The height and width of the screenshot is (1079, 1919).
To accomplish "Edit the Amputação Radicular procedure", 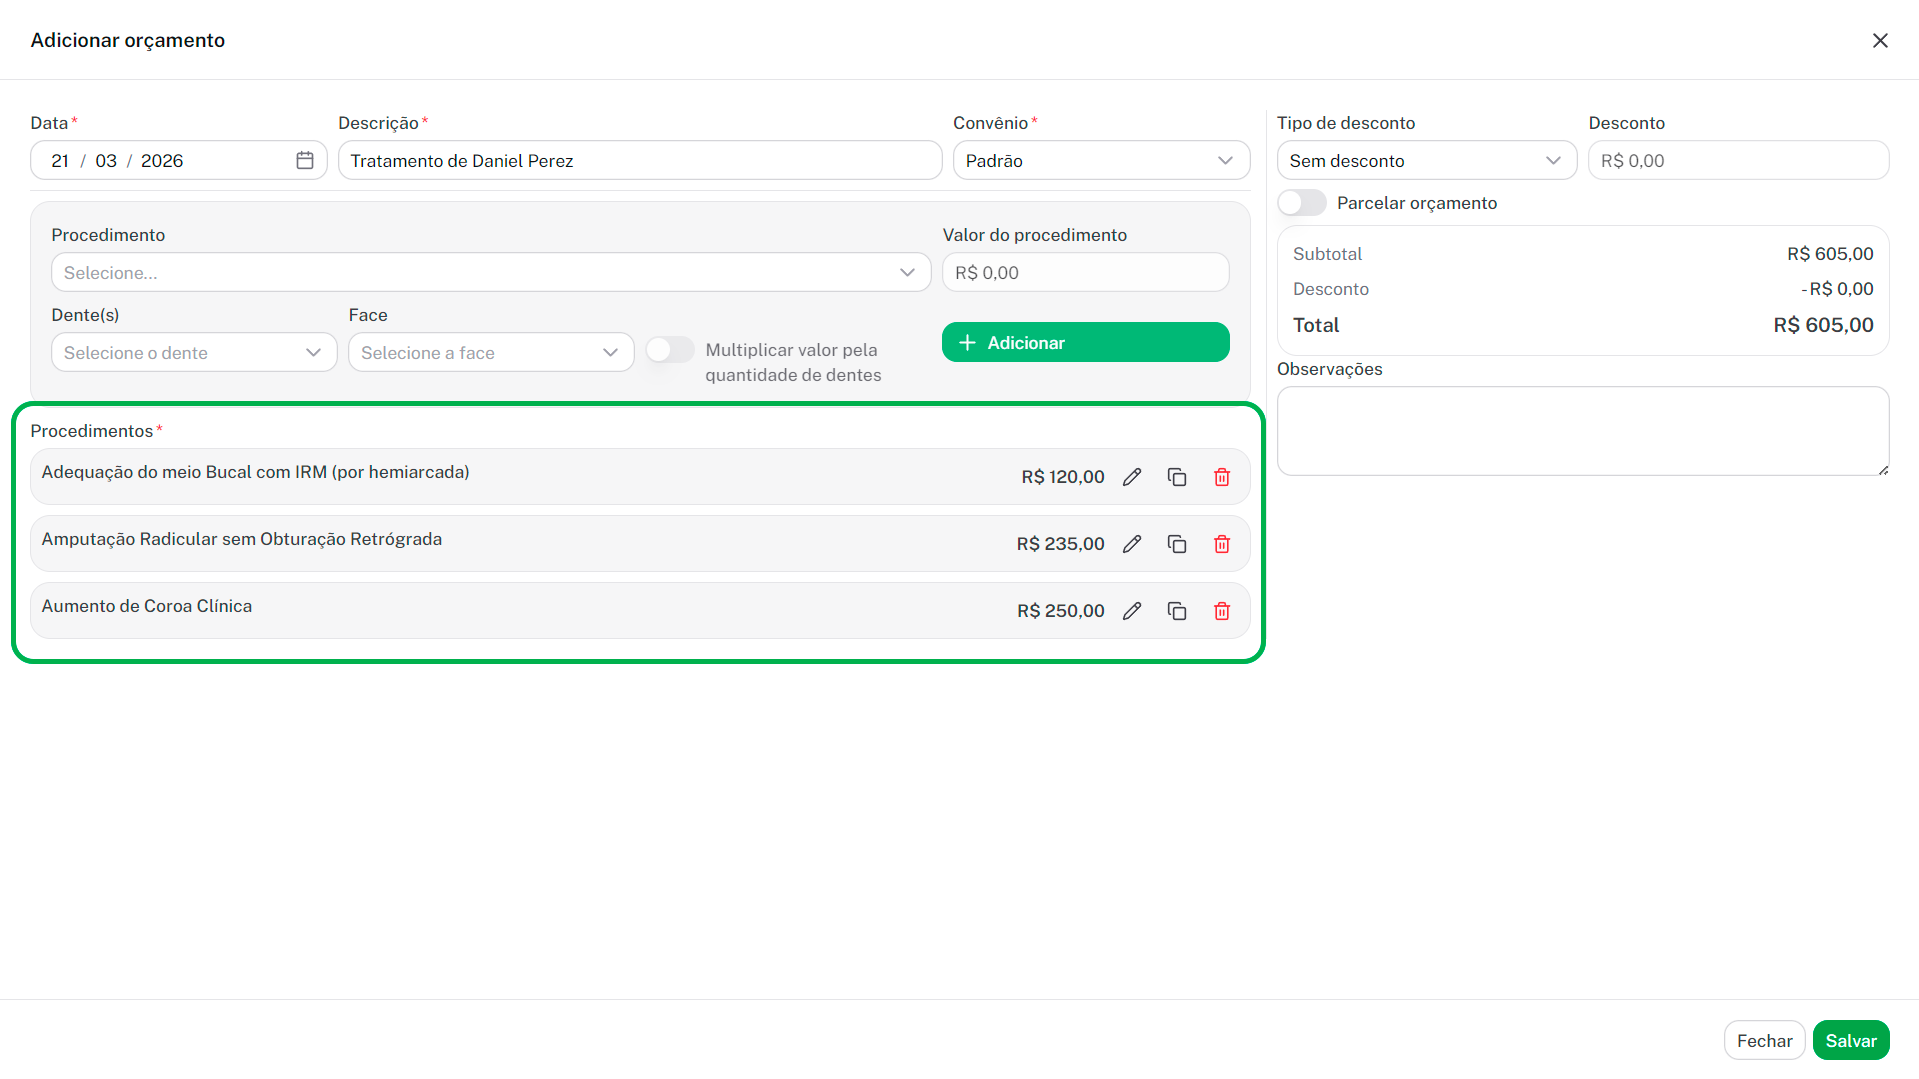I will pos(1131,544).
